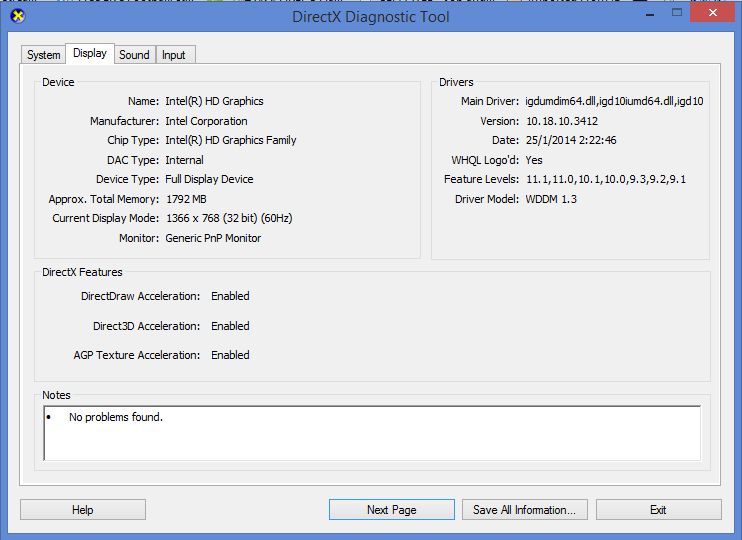Open the Sound tab
This screenshot has height=540, width=742.
[x=134, y=55]
